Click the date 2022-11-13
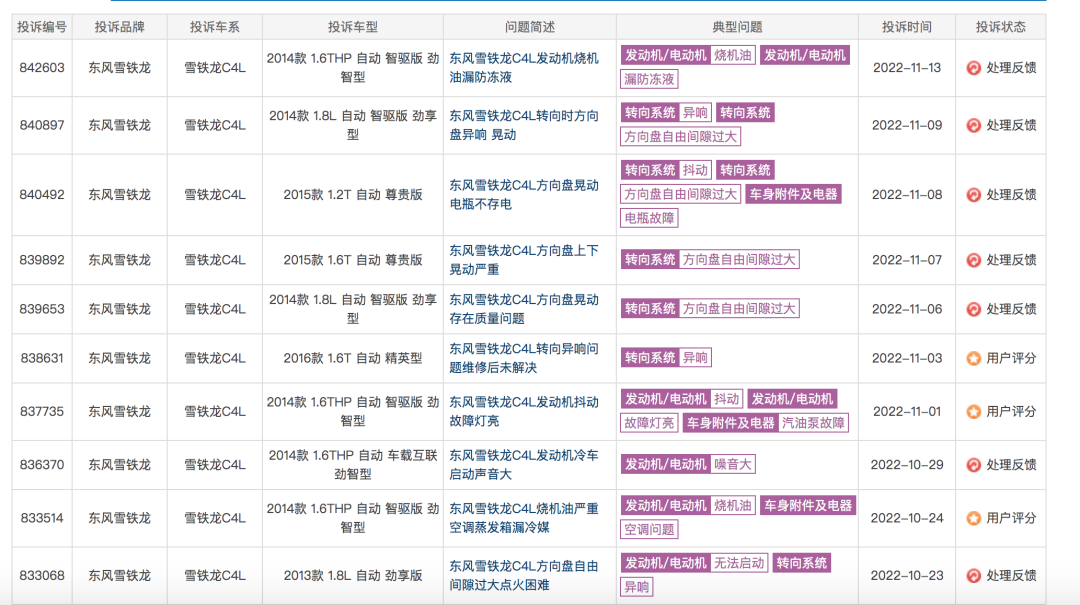This screenshot has width=1080, height=605. pos(906,68)
